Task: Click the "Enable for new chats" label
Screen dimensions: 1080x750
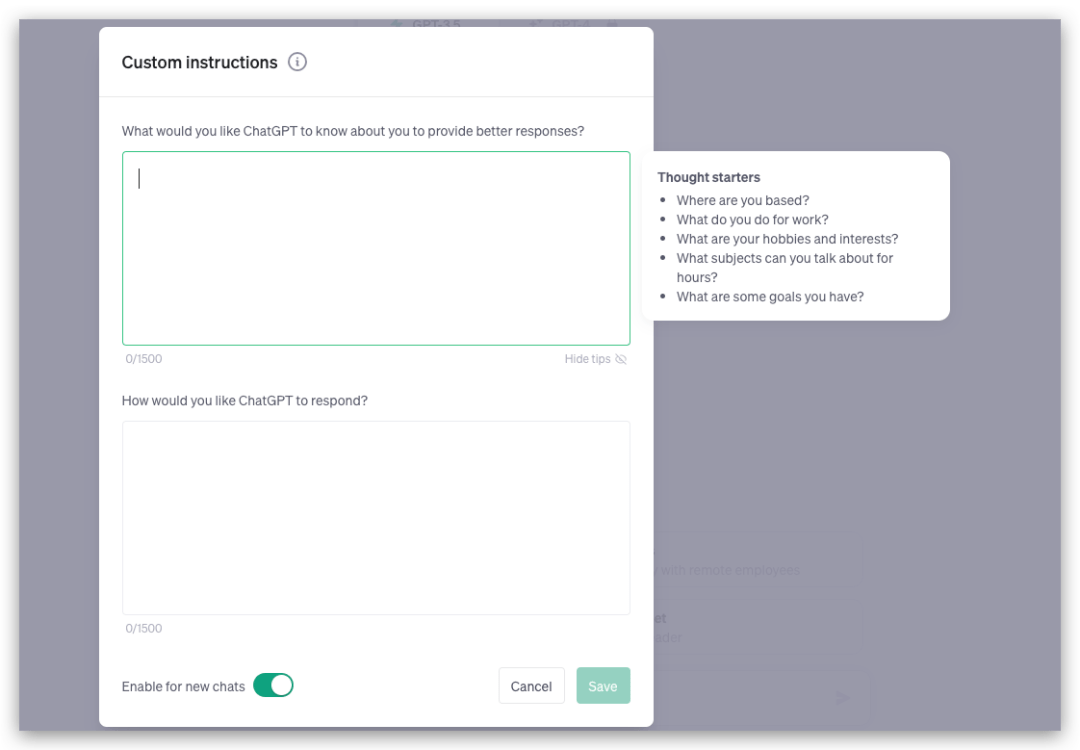Action: (183, 686)
